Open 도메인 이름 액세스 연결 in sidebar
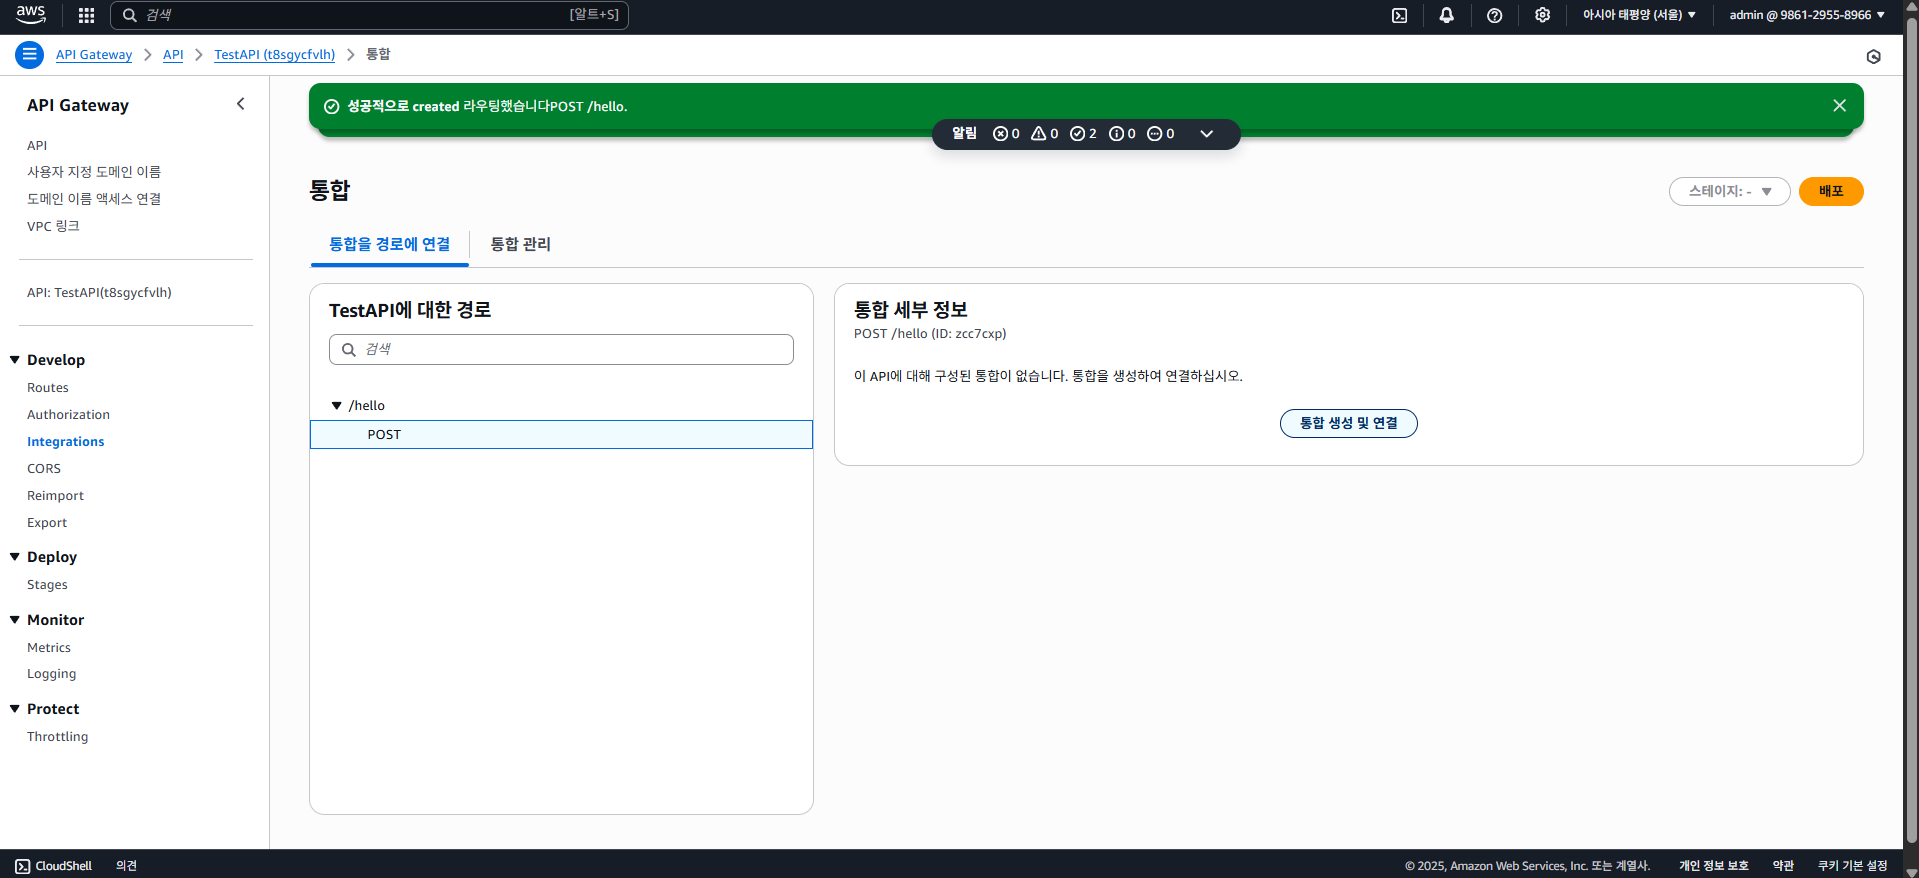Image resolution: width=1919 pixels, height=878 pixels. pos(94,199)
